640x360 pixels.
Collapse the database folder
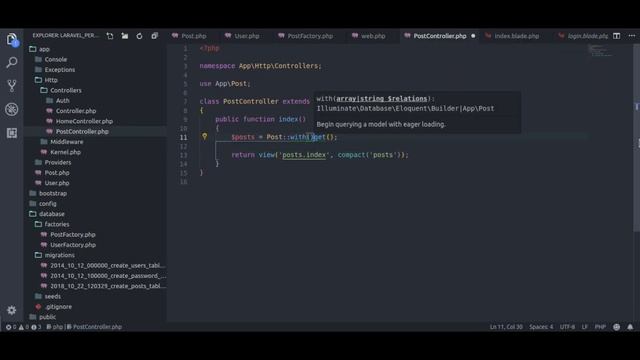click(51, 214)
